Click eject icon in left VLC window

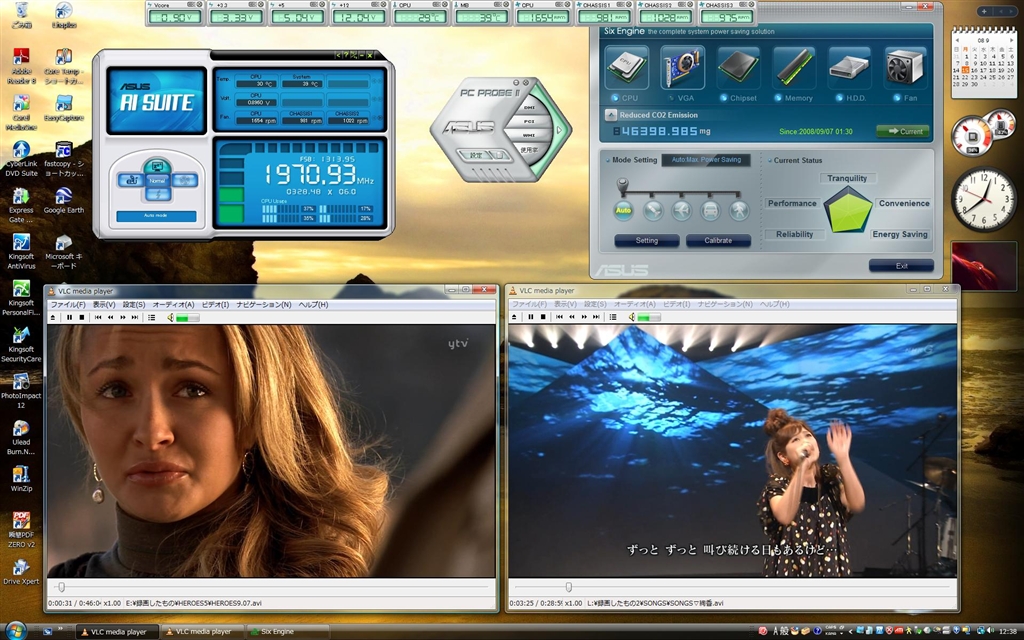53,317
